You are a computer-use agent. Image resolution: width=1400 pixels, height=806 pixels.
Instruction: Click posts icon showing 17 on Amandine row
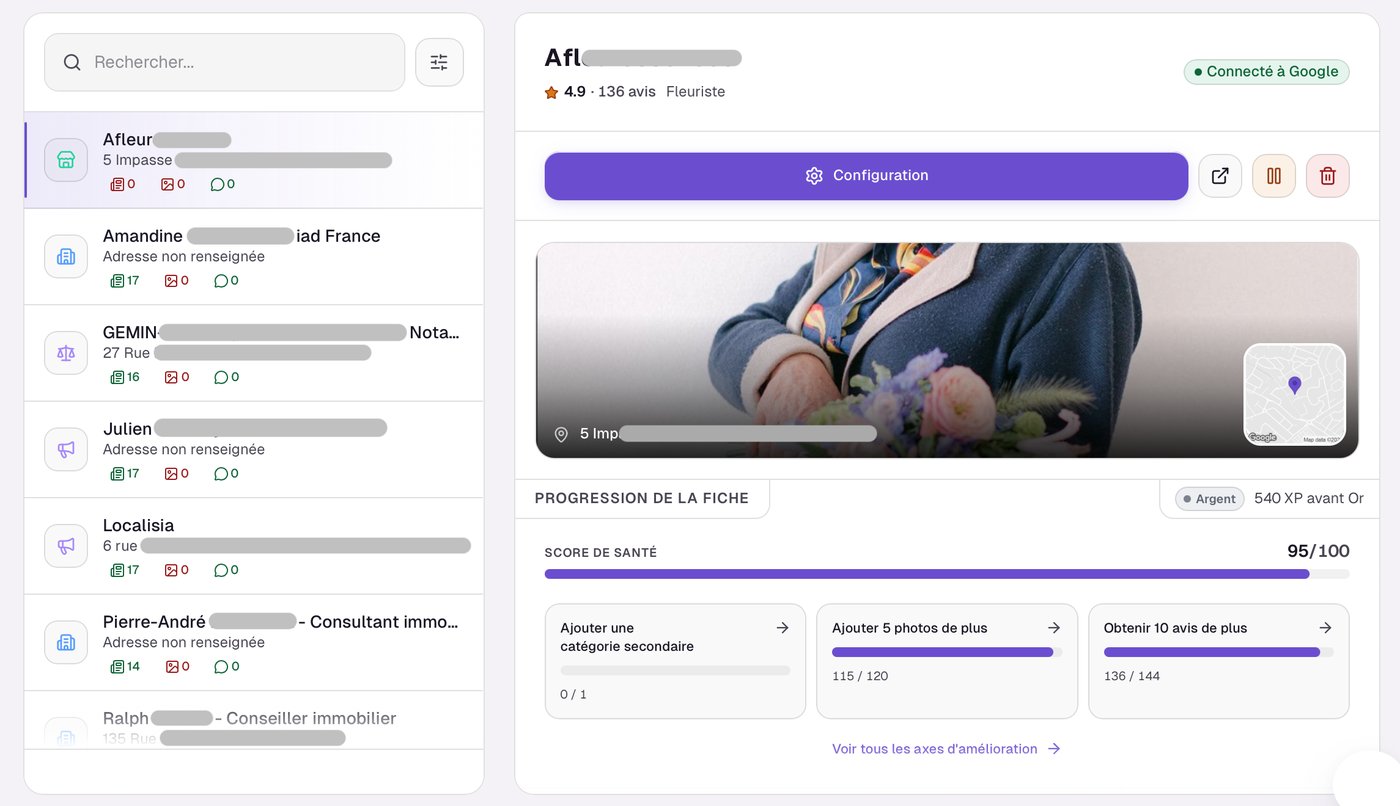coord(117,281)
